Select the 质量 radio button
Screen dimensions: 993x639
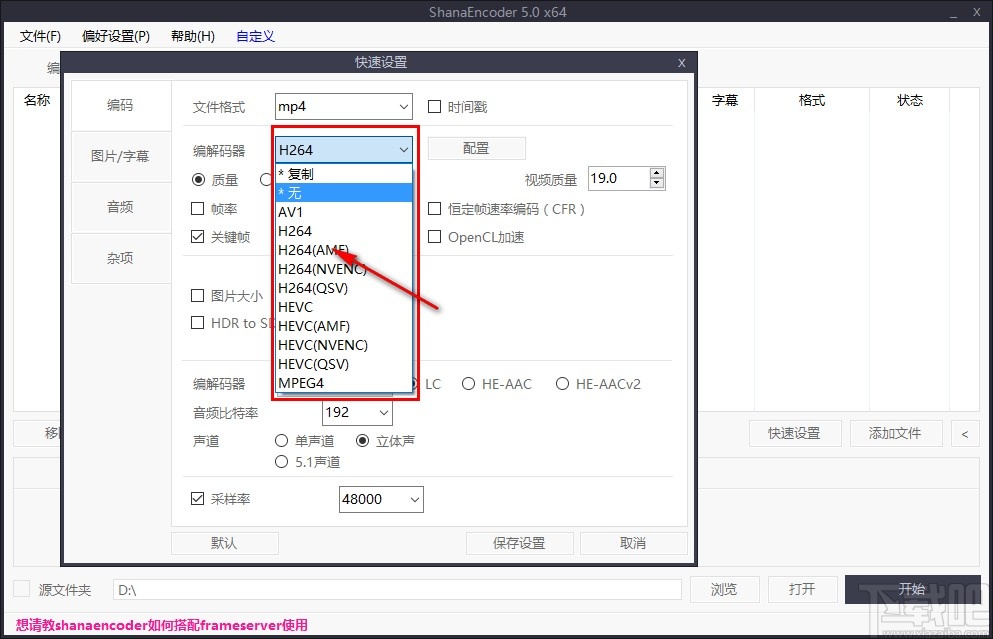point(198,180)
